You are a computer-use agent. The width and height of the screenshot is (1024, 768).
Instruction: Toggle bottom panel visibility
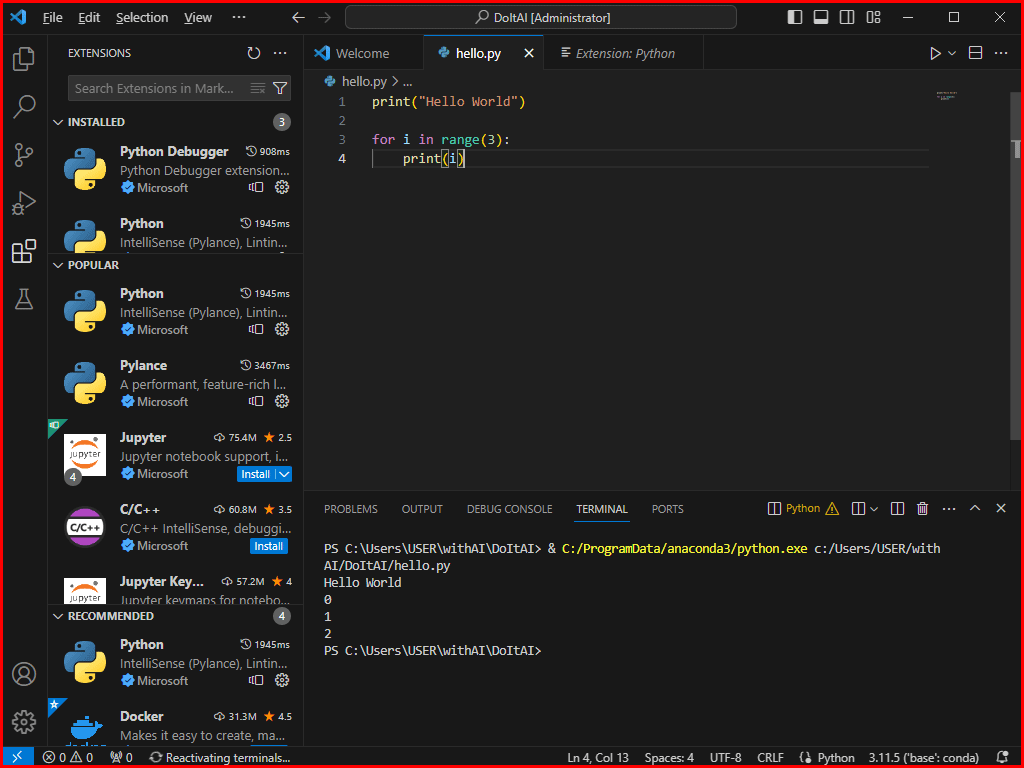pos(821,18)
